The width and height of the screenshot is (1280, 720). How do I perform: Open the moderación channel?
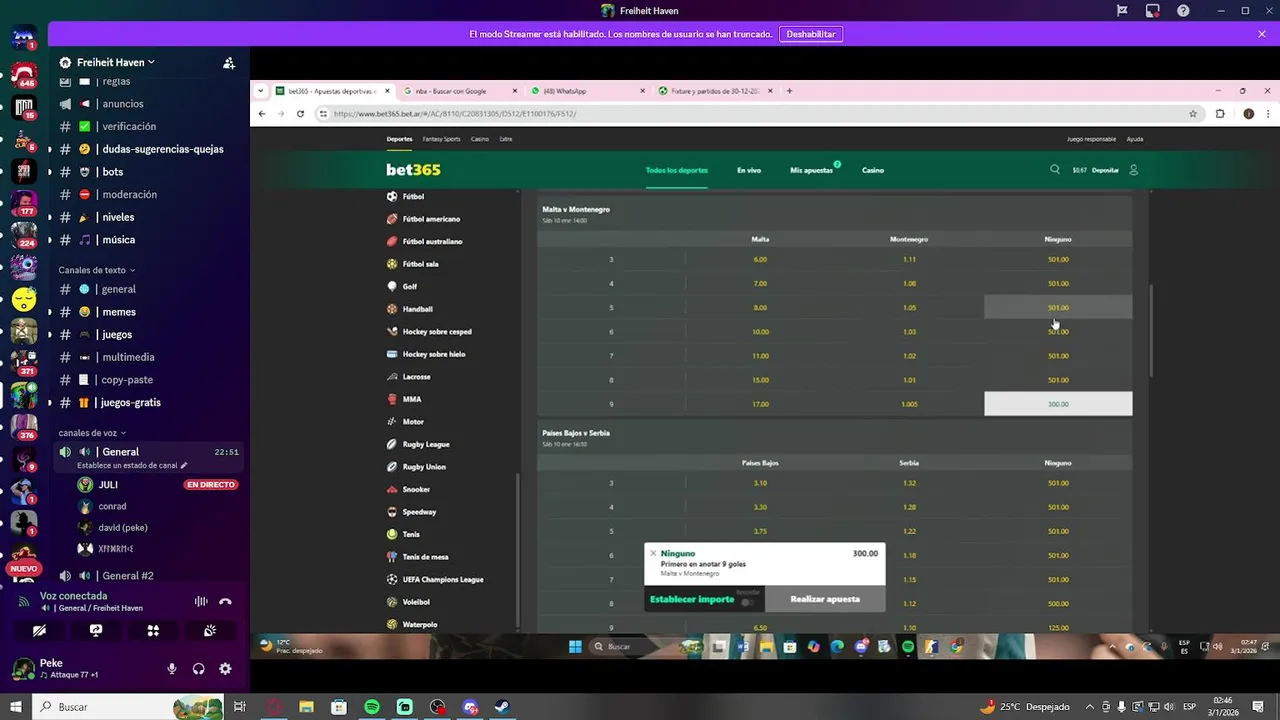145,195
